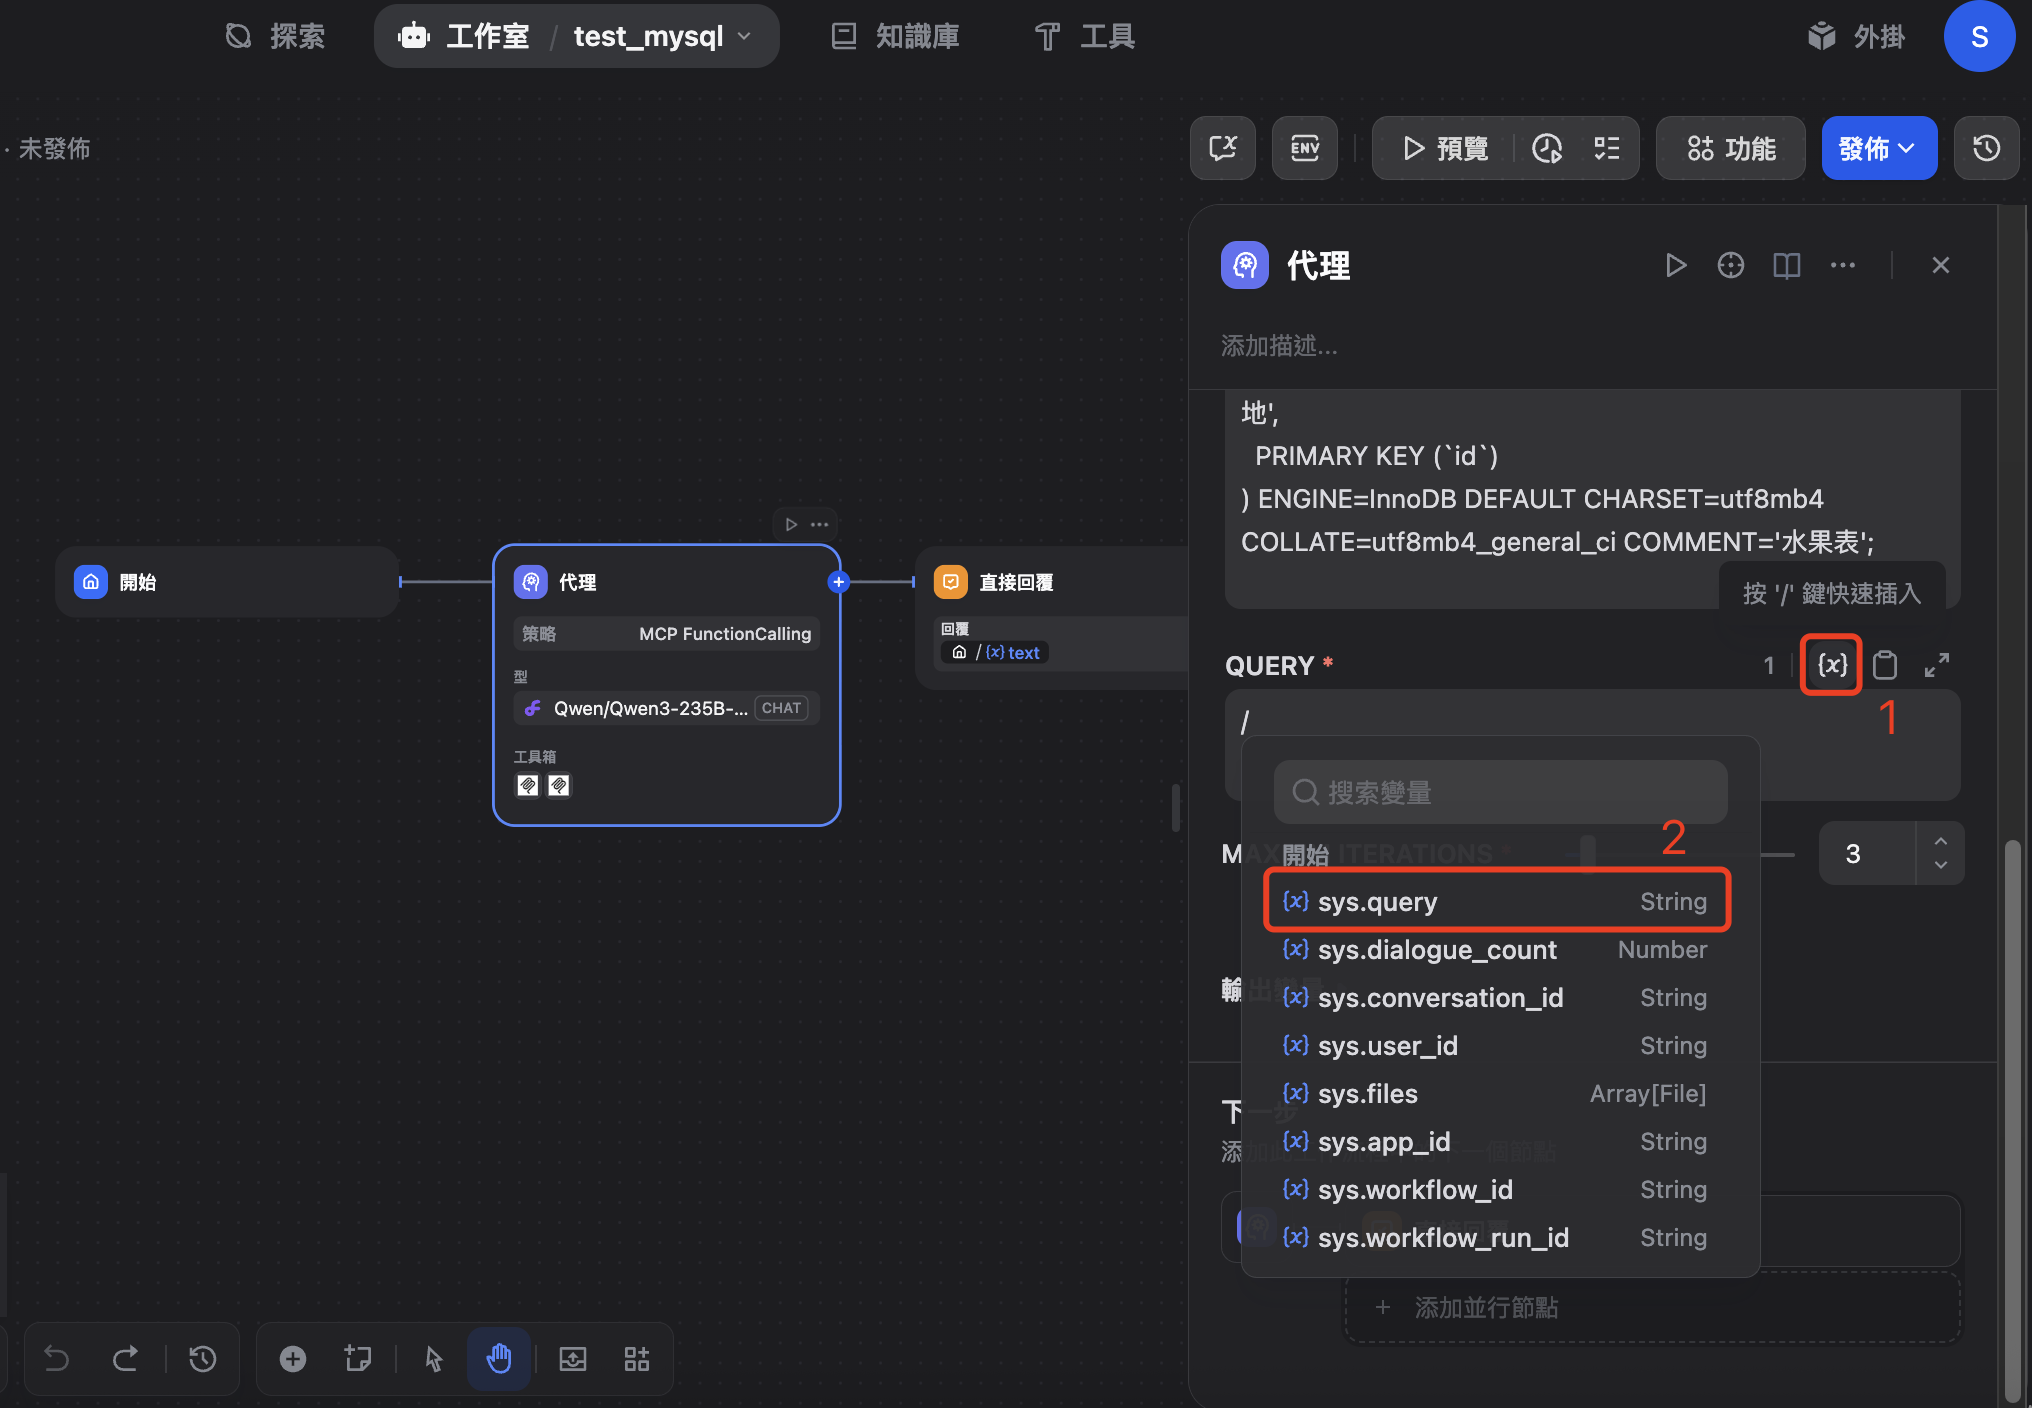This screenshot has width=2032, height=1408.
Task: Click the undo arrow in bottom toolbar
Action: [x=57, y=1358]
